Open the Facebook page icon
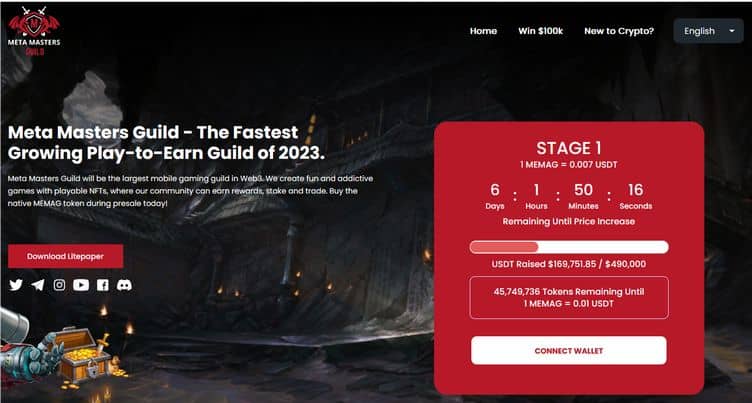Screen dimensions: 752x403 [x=103, y=285]
